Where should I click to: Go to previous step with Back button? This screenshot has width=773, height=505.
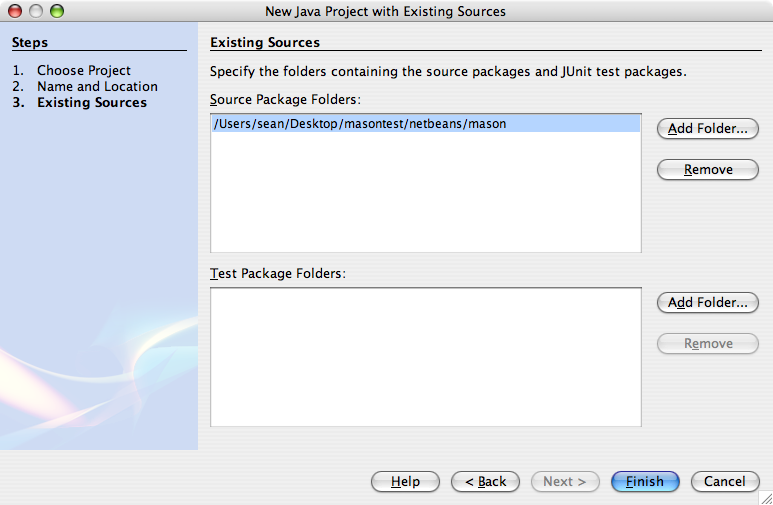[x=485, y=482]
